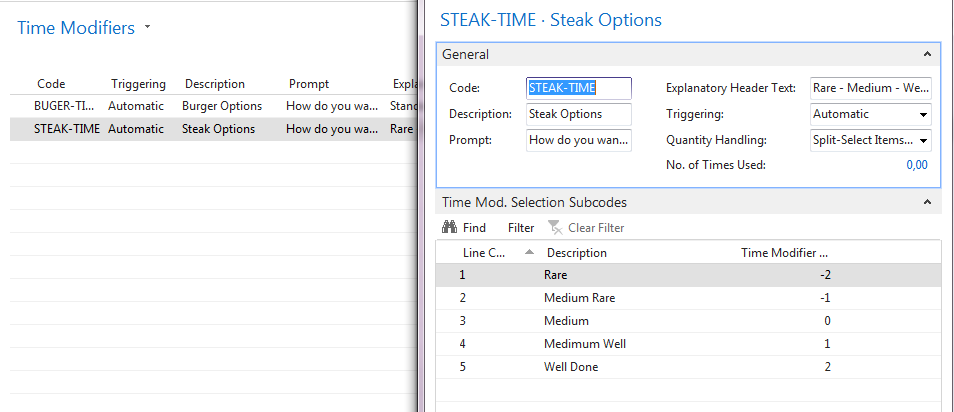This screenshot has width=954, height=412.
Task: Select the STEAK-TIME row in the list
Action: (x=67, y=129)
